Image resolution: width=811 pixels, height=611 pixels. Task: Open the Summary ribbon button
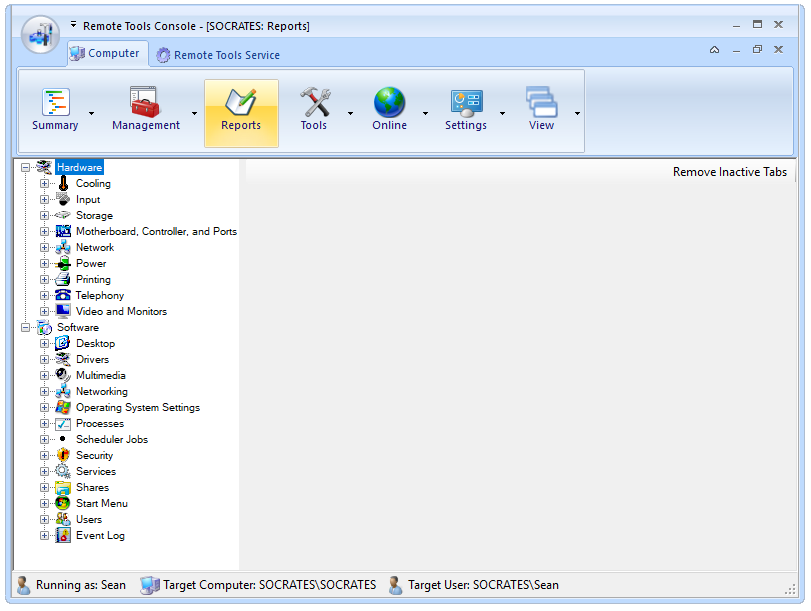[x=55, y=110]
